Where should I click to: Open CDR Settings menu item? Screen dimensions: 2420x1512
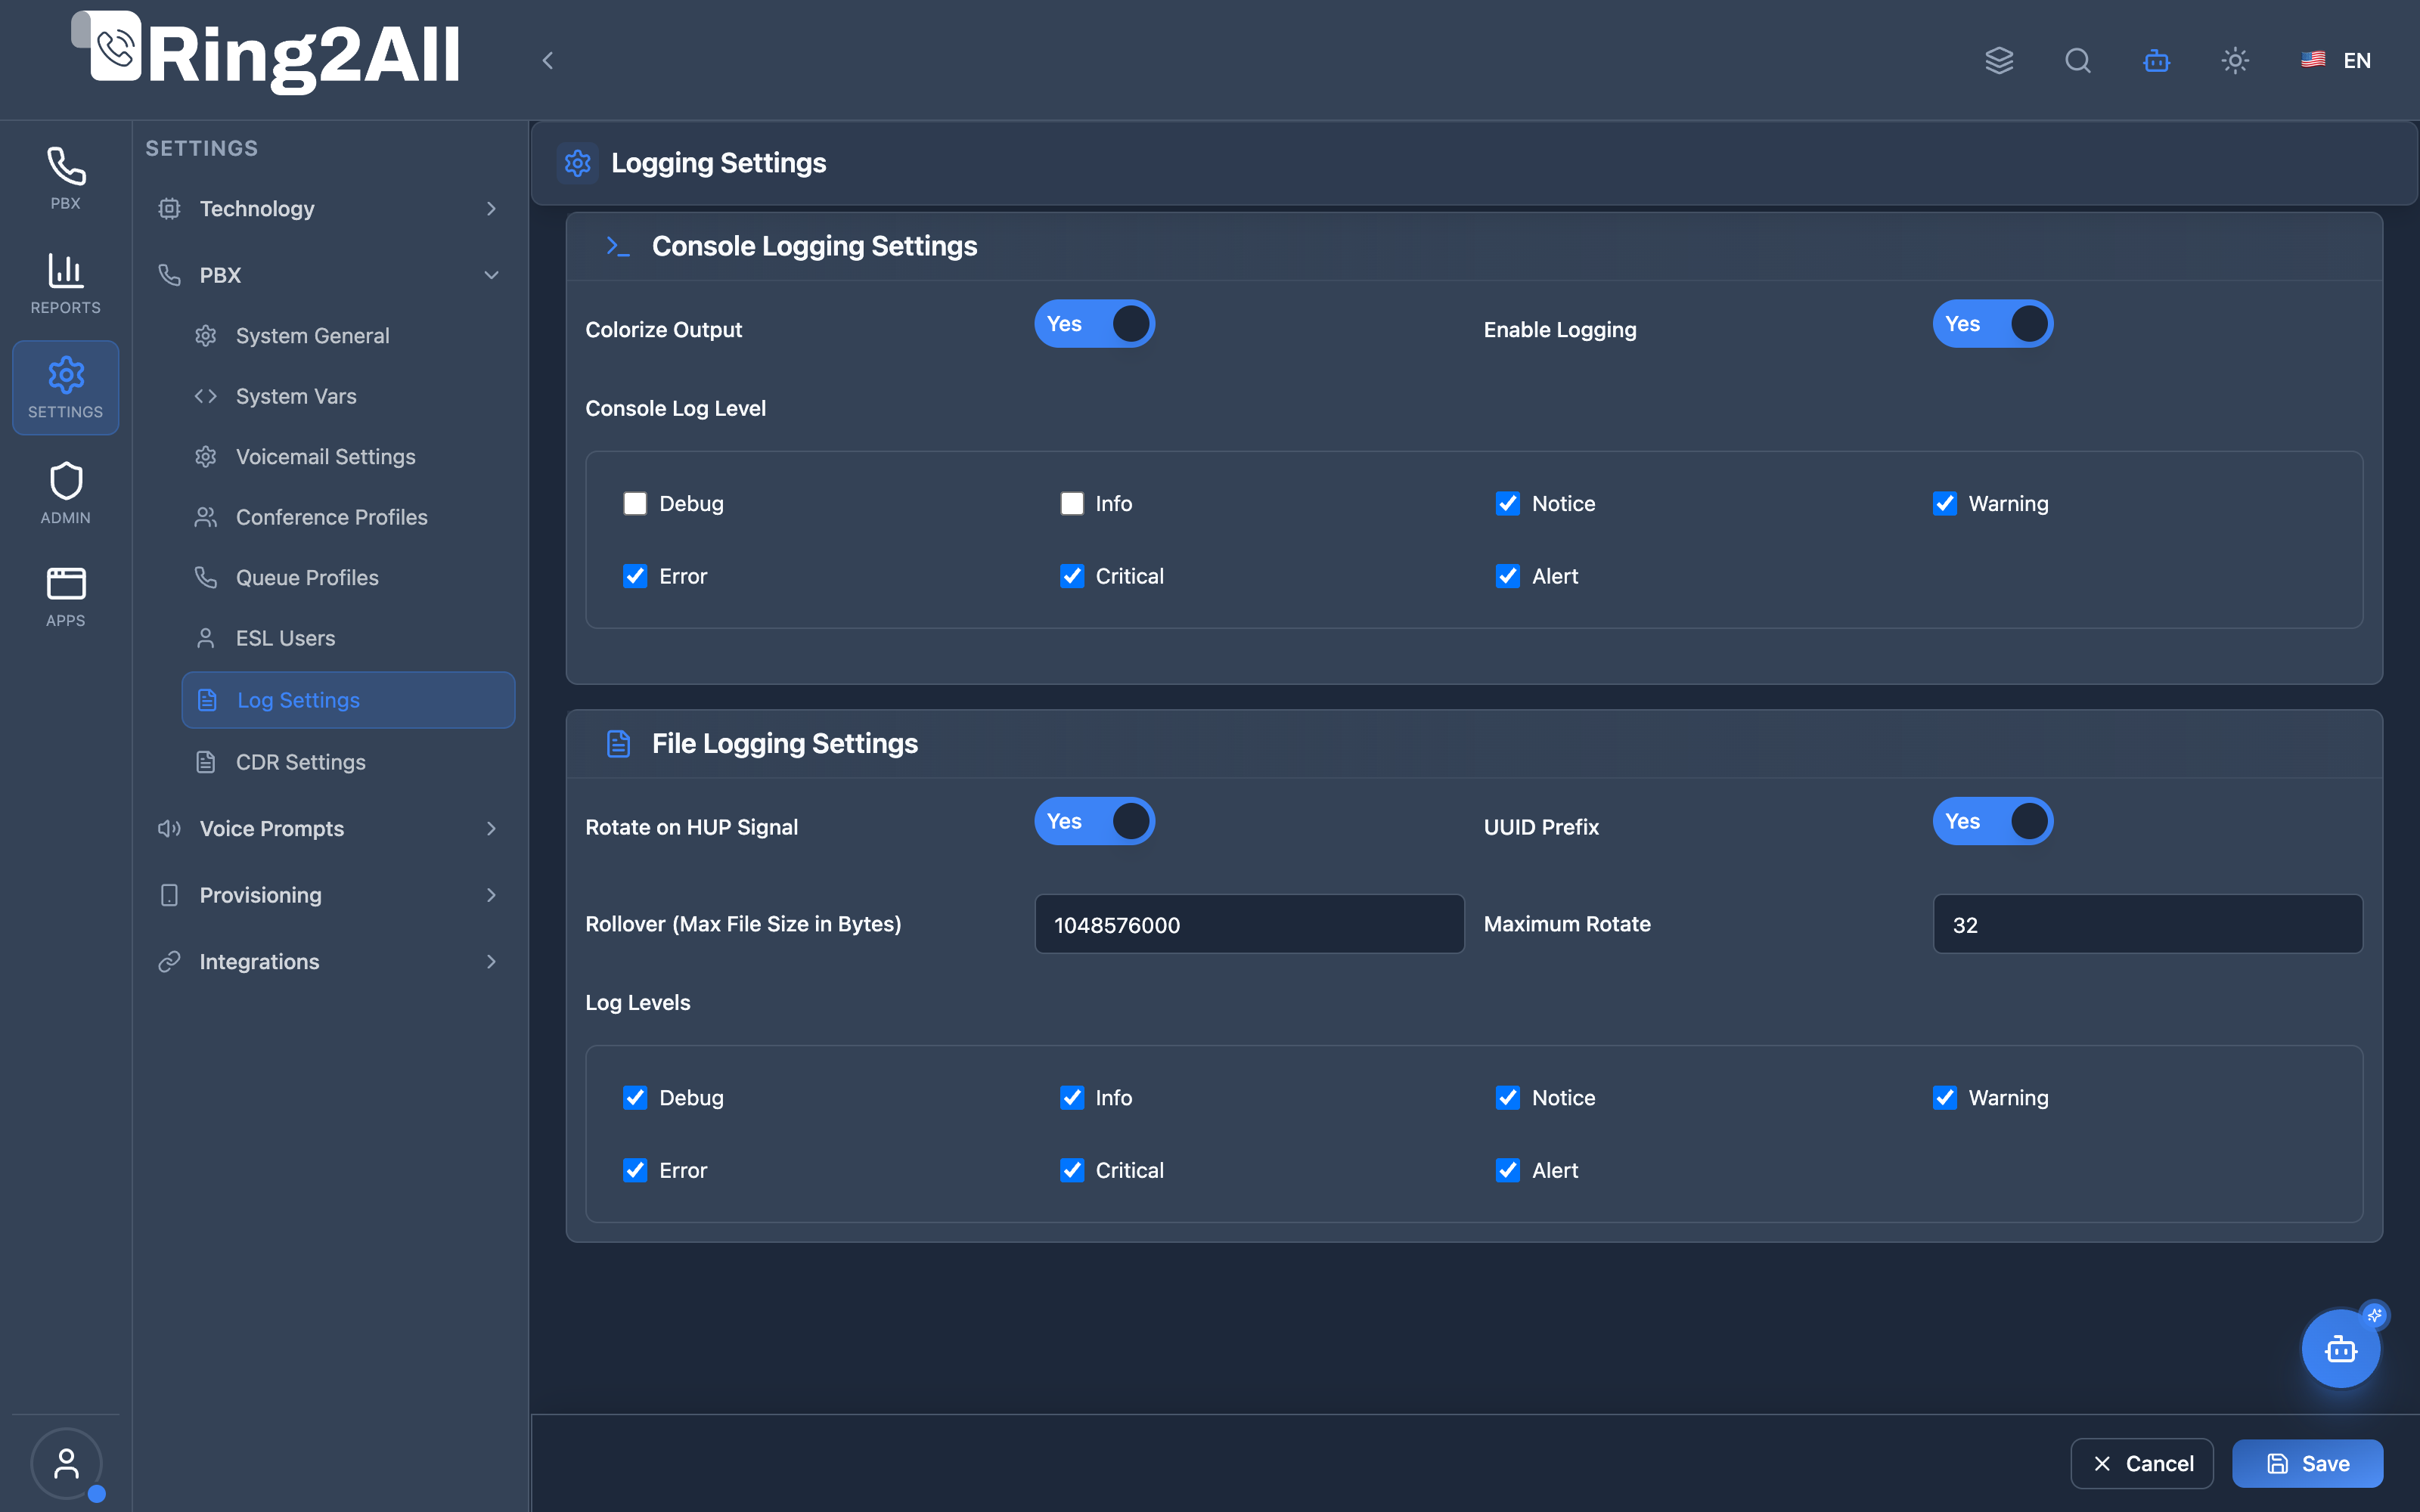click(348, 762)
